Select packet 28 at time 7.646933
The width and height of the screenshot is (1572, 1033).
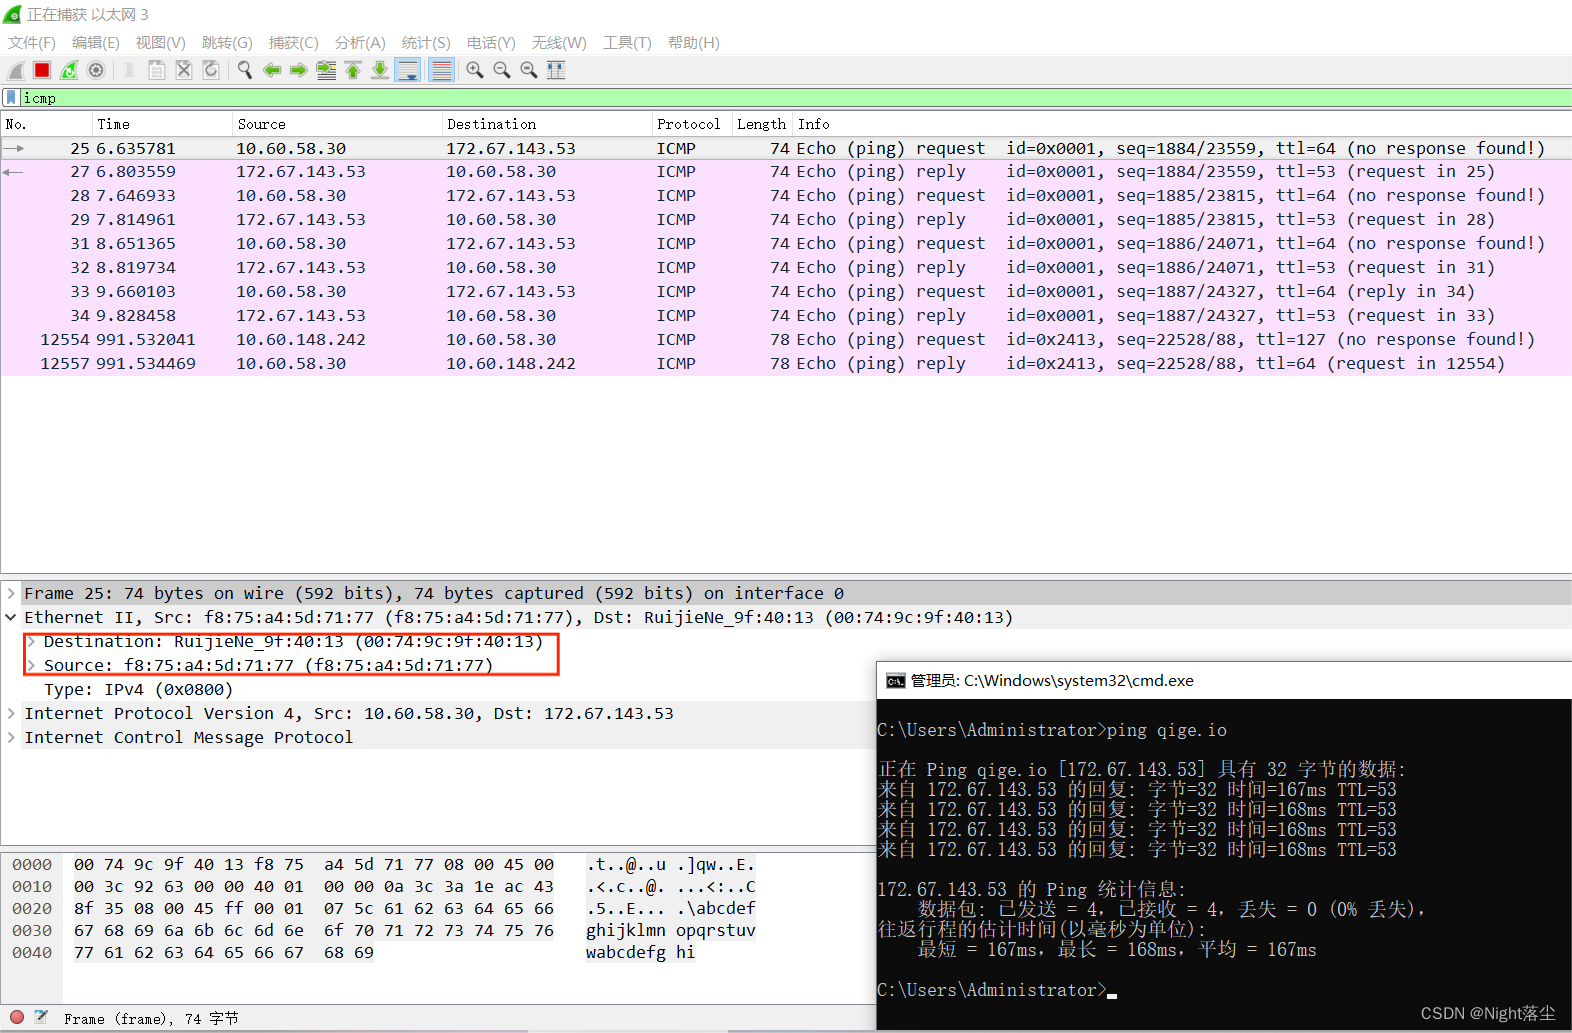(786, 196)
